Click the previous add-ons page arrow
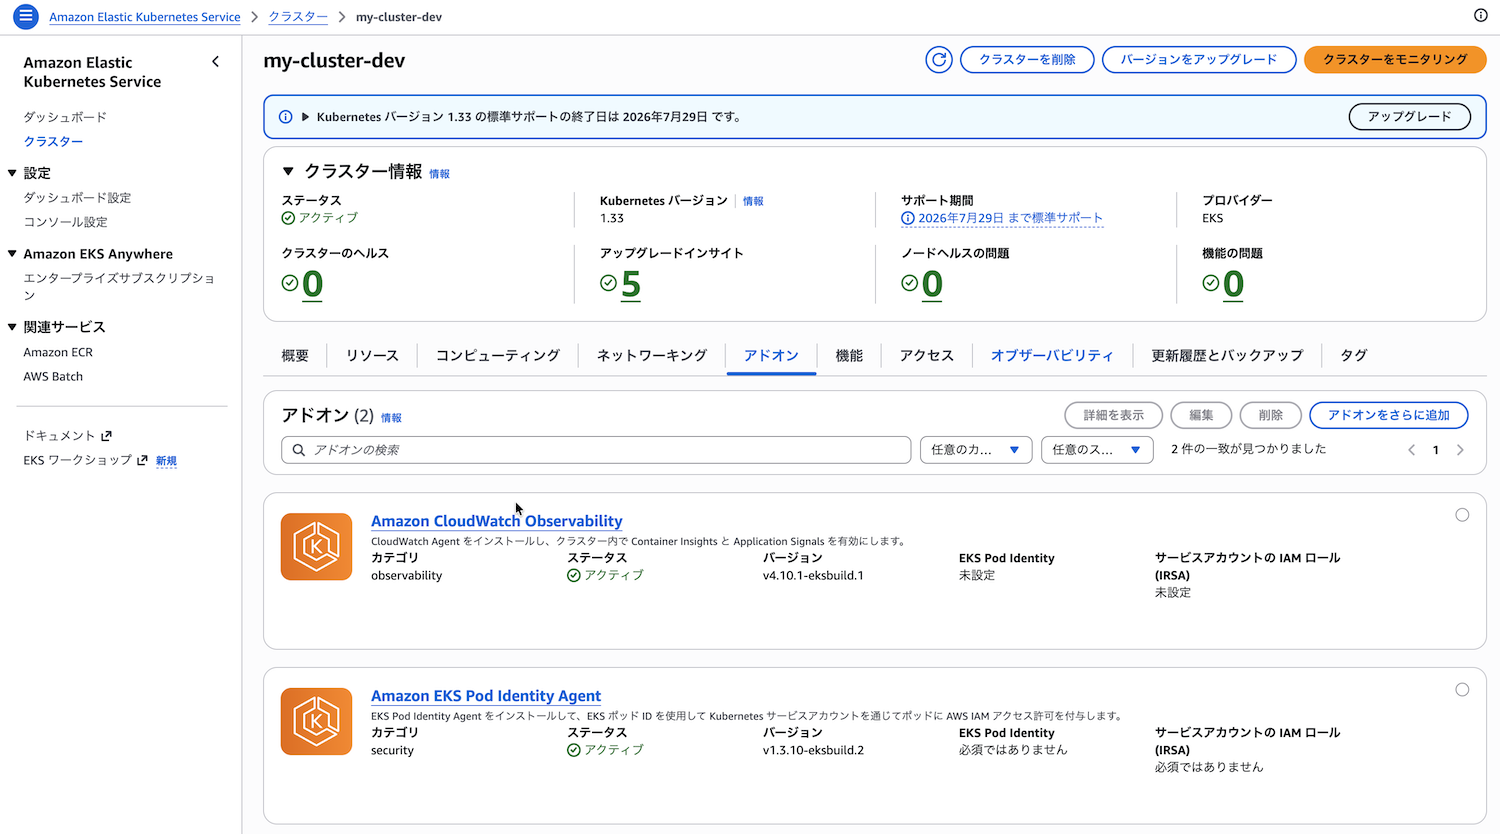The width and height of the screenshot is (1500, 834). tap(1411, 450)
